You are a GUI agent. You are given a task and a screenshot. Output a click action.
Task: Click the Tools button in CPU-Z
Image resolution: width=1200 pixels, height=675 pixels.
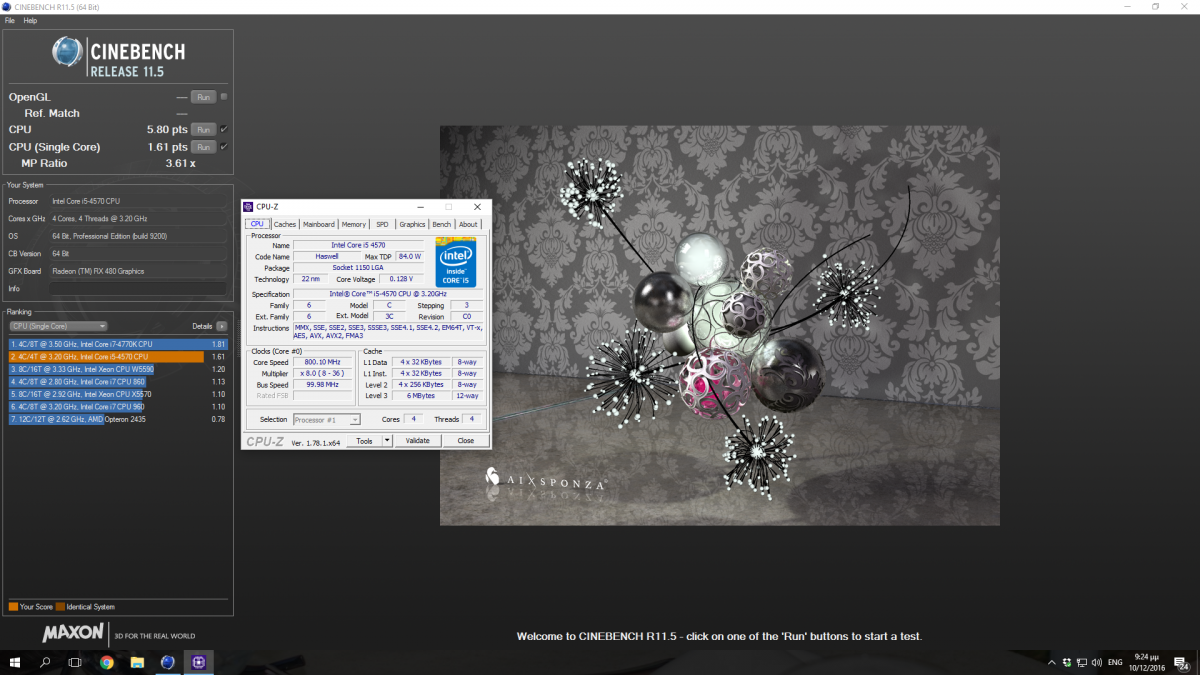click(364, 441)
